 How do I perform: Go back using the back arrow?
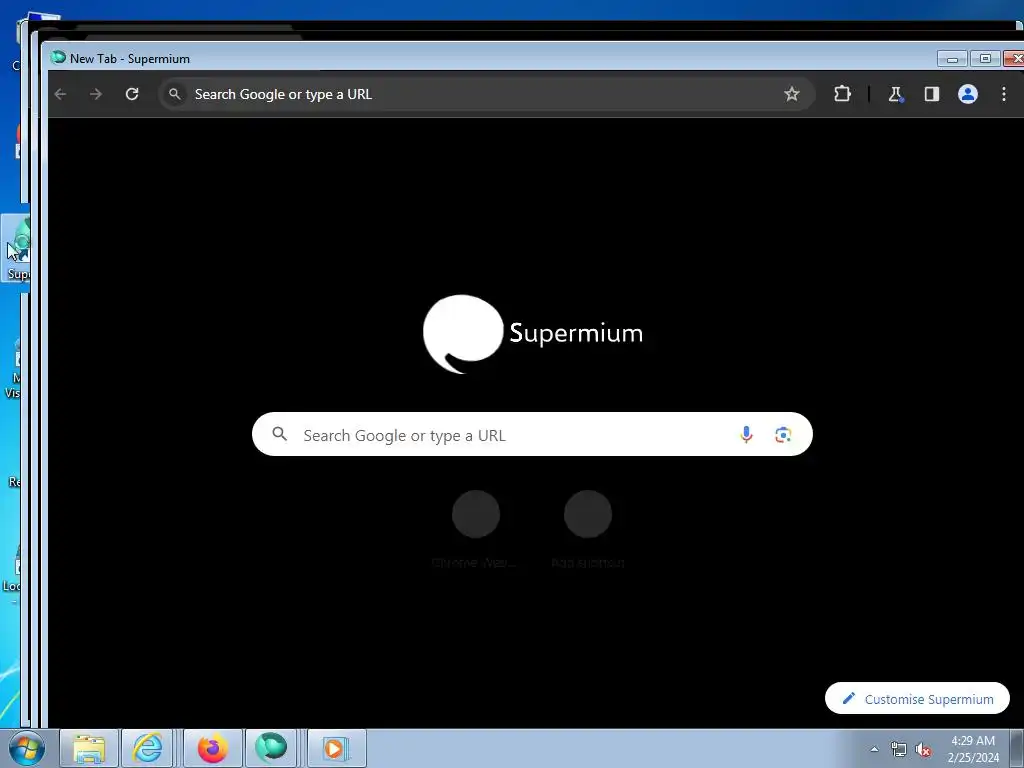pos(61,94)
